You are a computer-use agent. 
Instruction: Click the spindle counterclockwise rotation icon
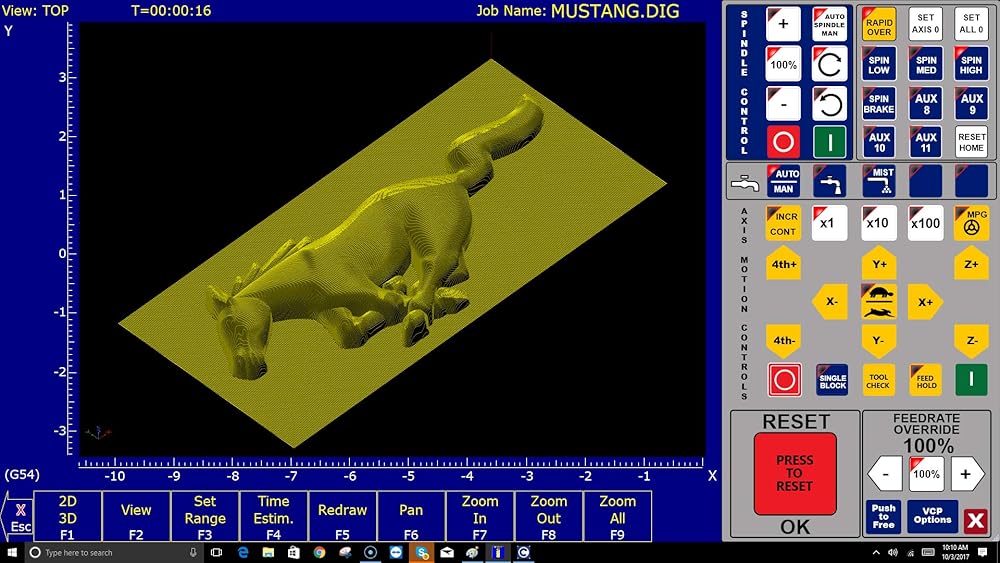click(830, 103)
